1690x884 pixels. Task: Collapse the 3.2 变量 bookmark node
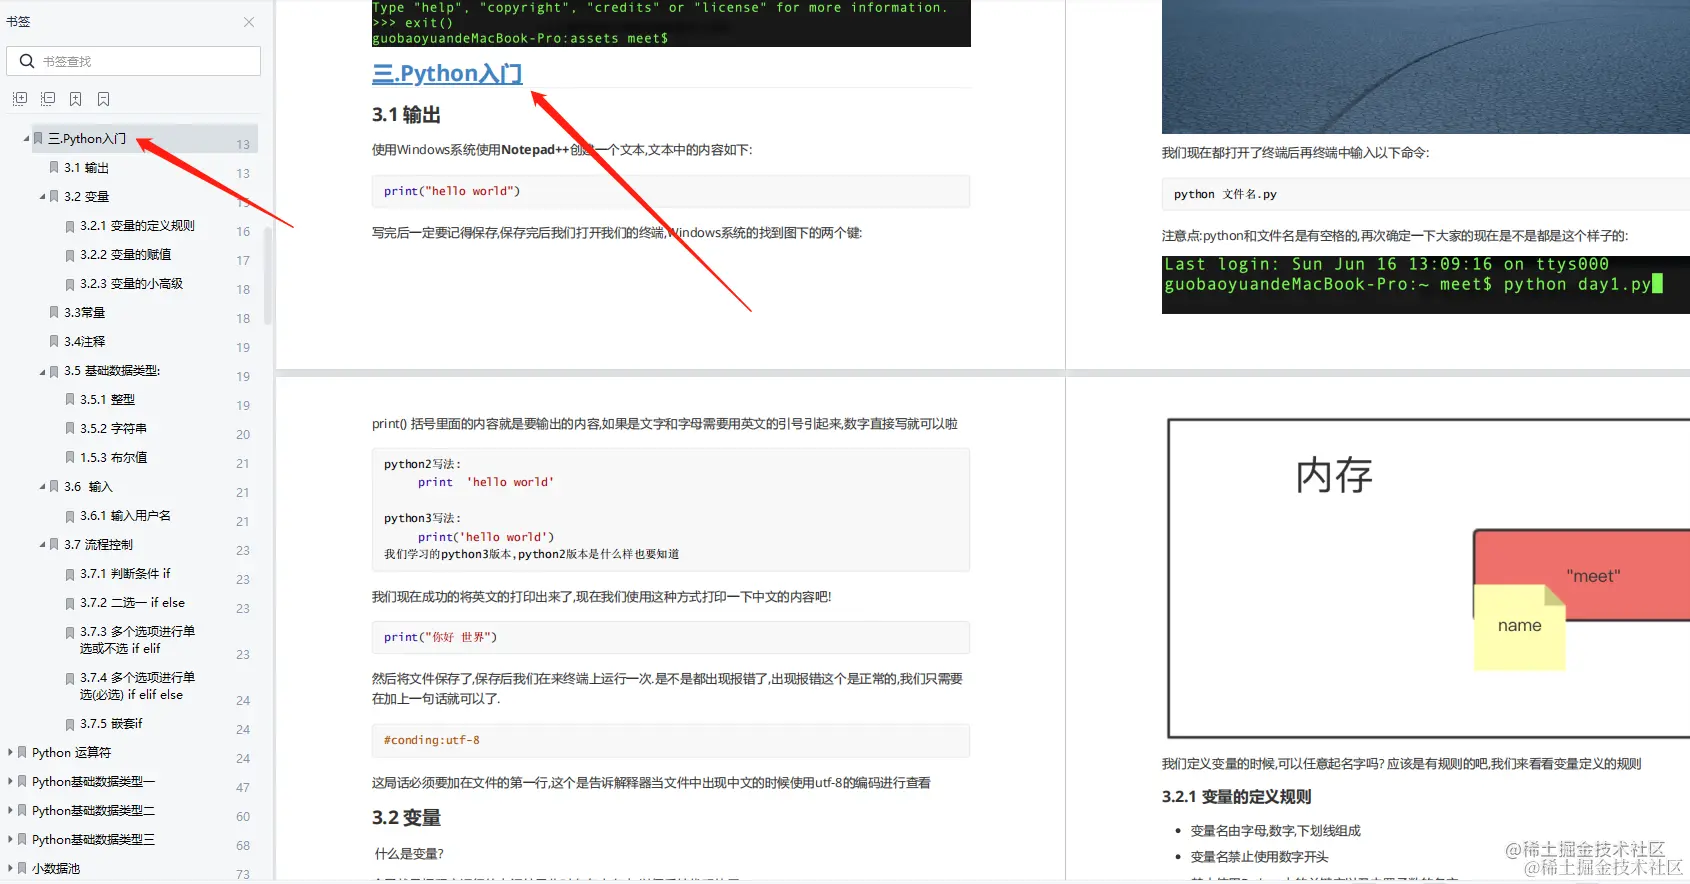pyautogui.click(x=42, y=197)
